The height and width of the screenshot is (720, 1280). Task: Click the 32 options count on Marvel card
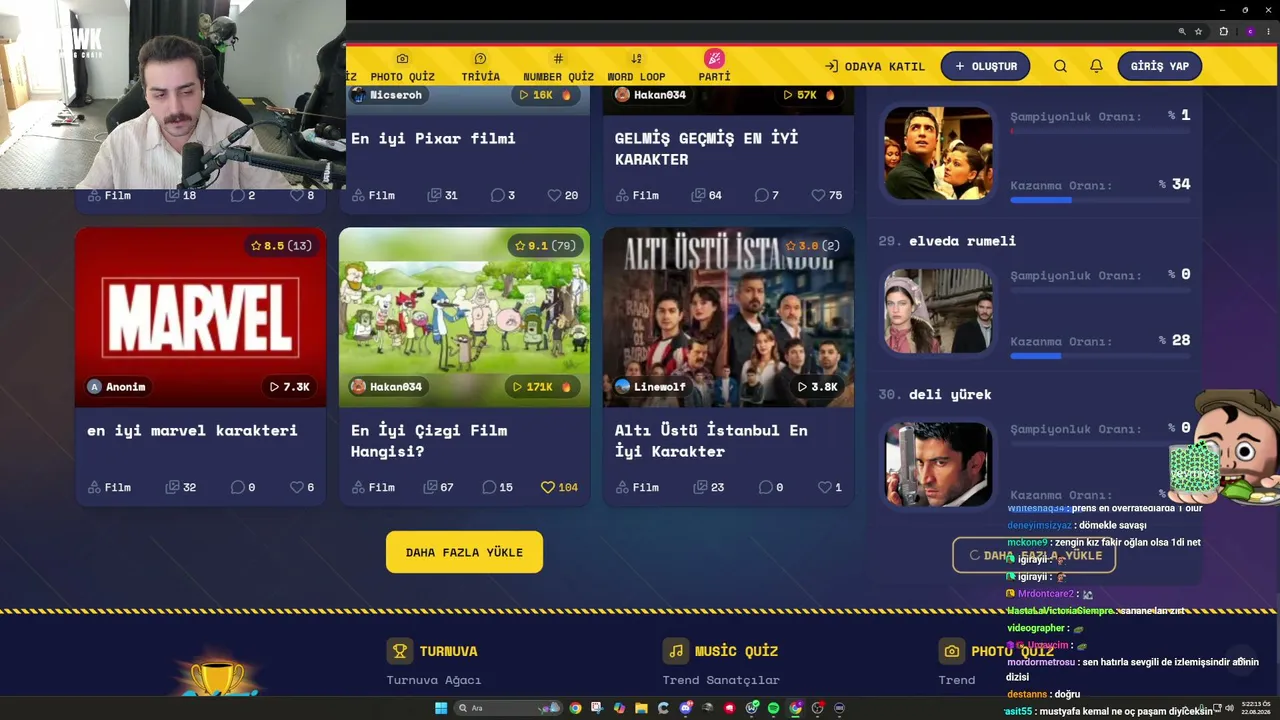tap(181, 487)
